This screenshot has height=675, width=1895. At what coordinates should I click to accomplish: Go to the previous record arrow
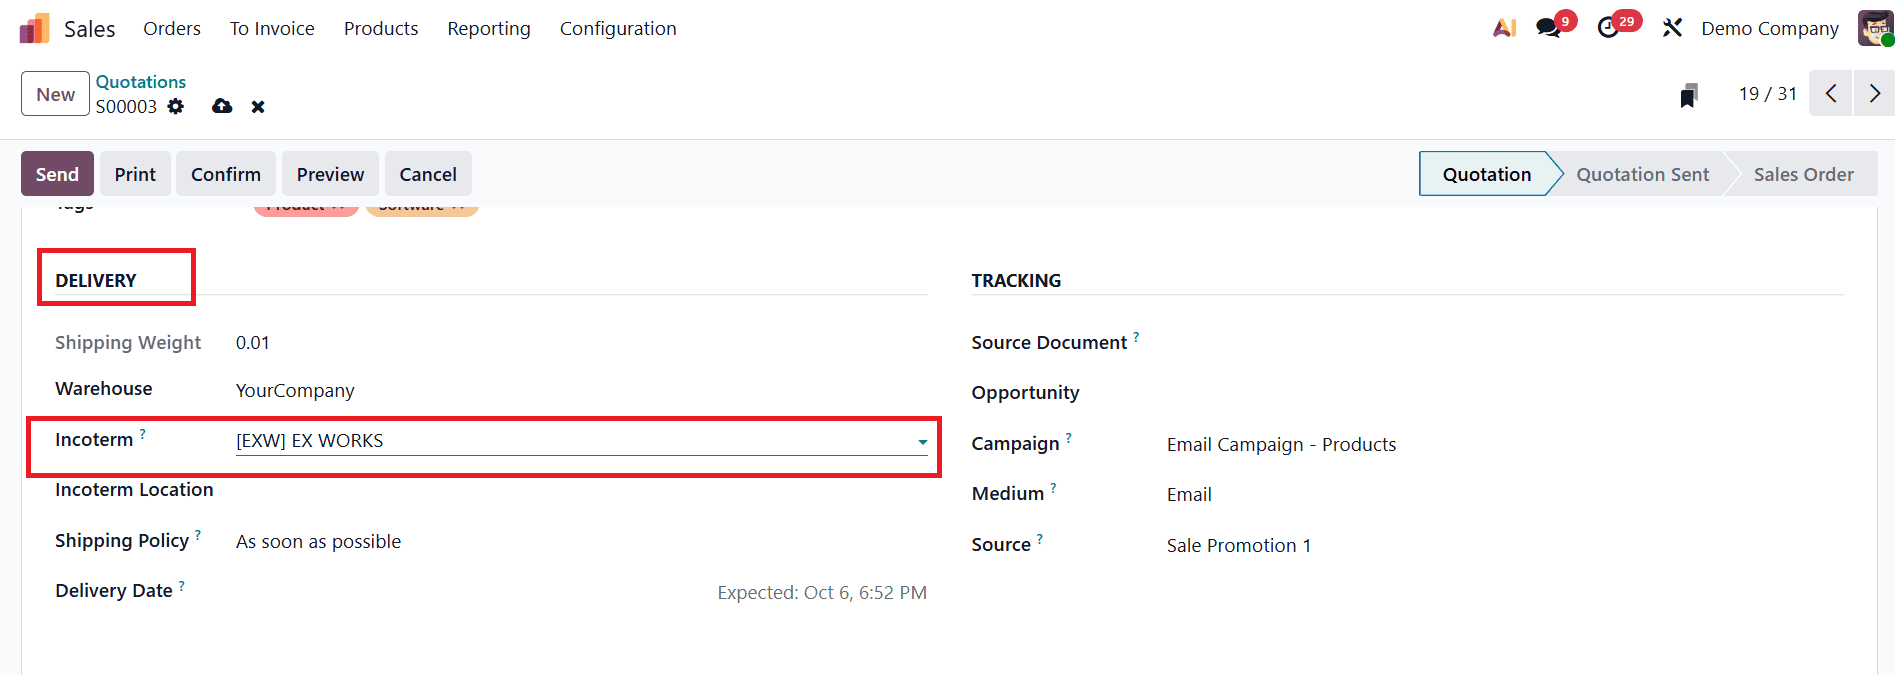tap(1831, 94)
